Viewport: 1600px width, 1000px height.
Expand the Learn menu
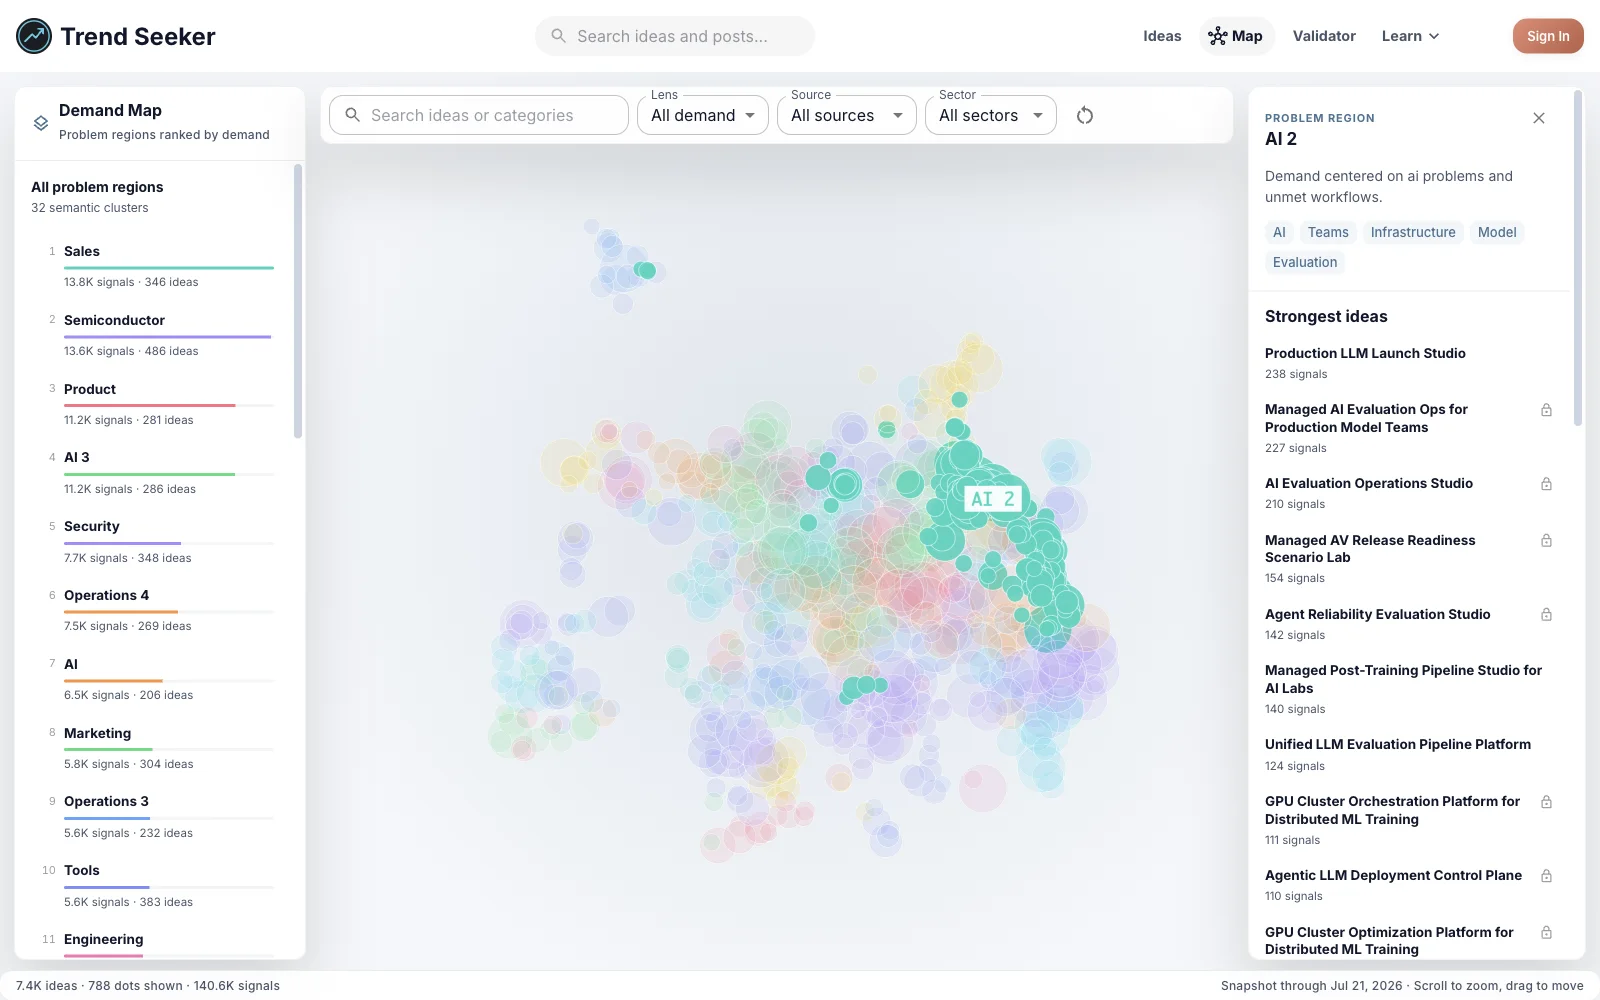coord(1410,36)
